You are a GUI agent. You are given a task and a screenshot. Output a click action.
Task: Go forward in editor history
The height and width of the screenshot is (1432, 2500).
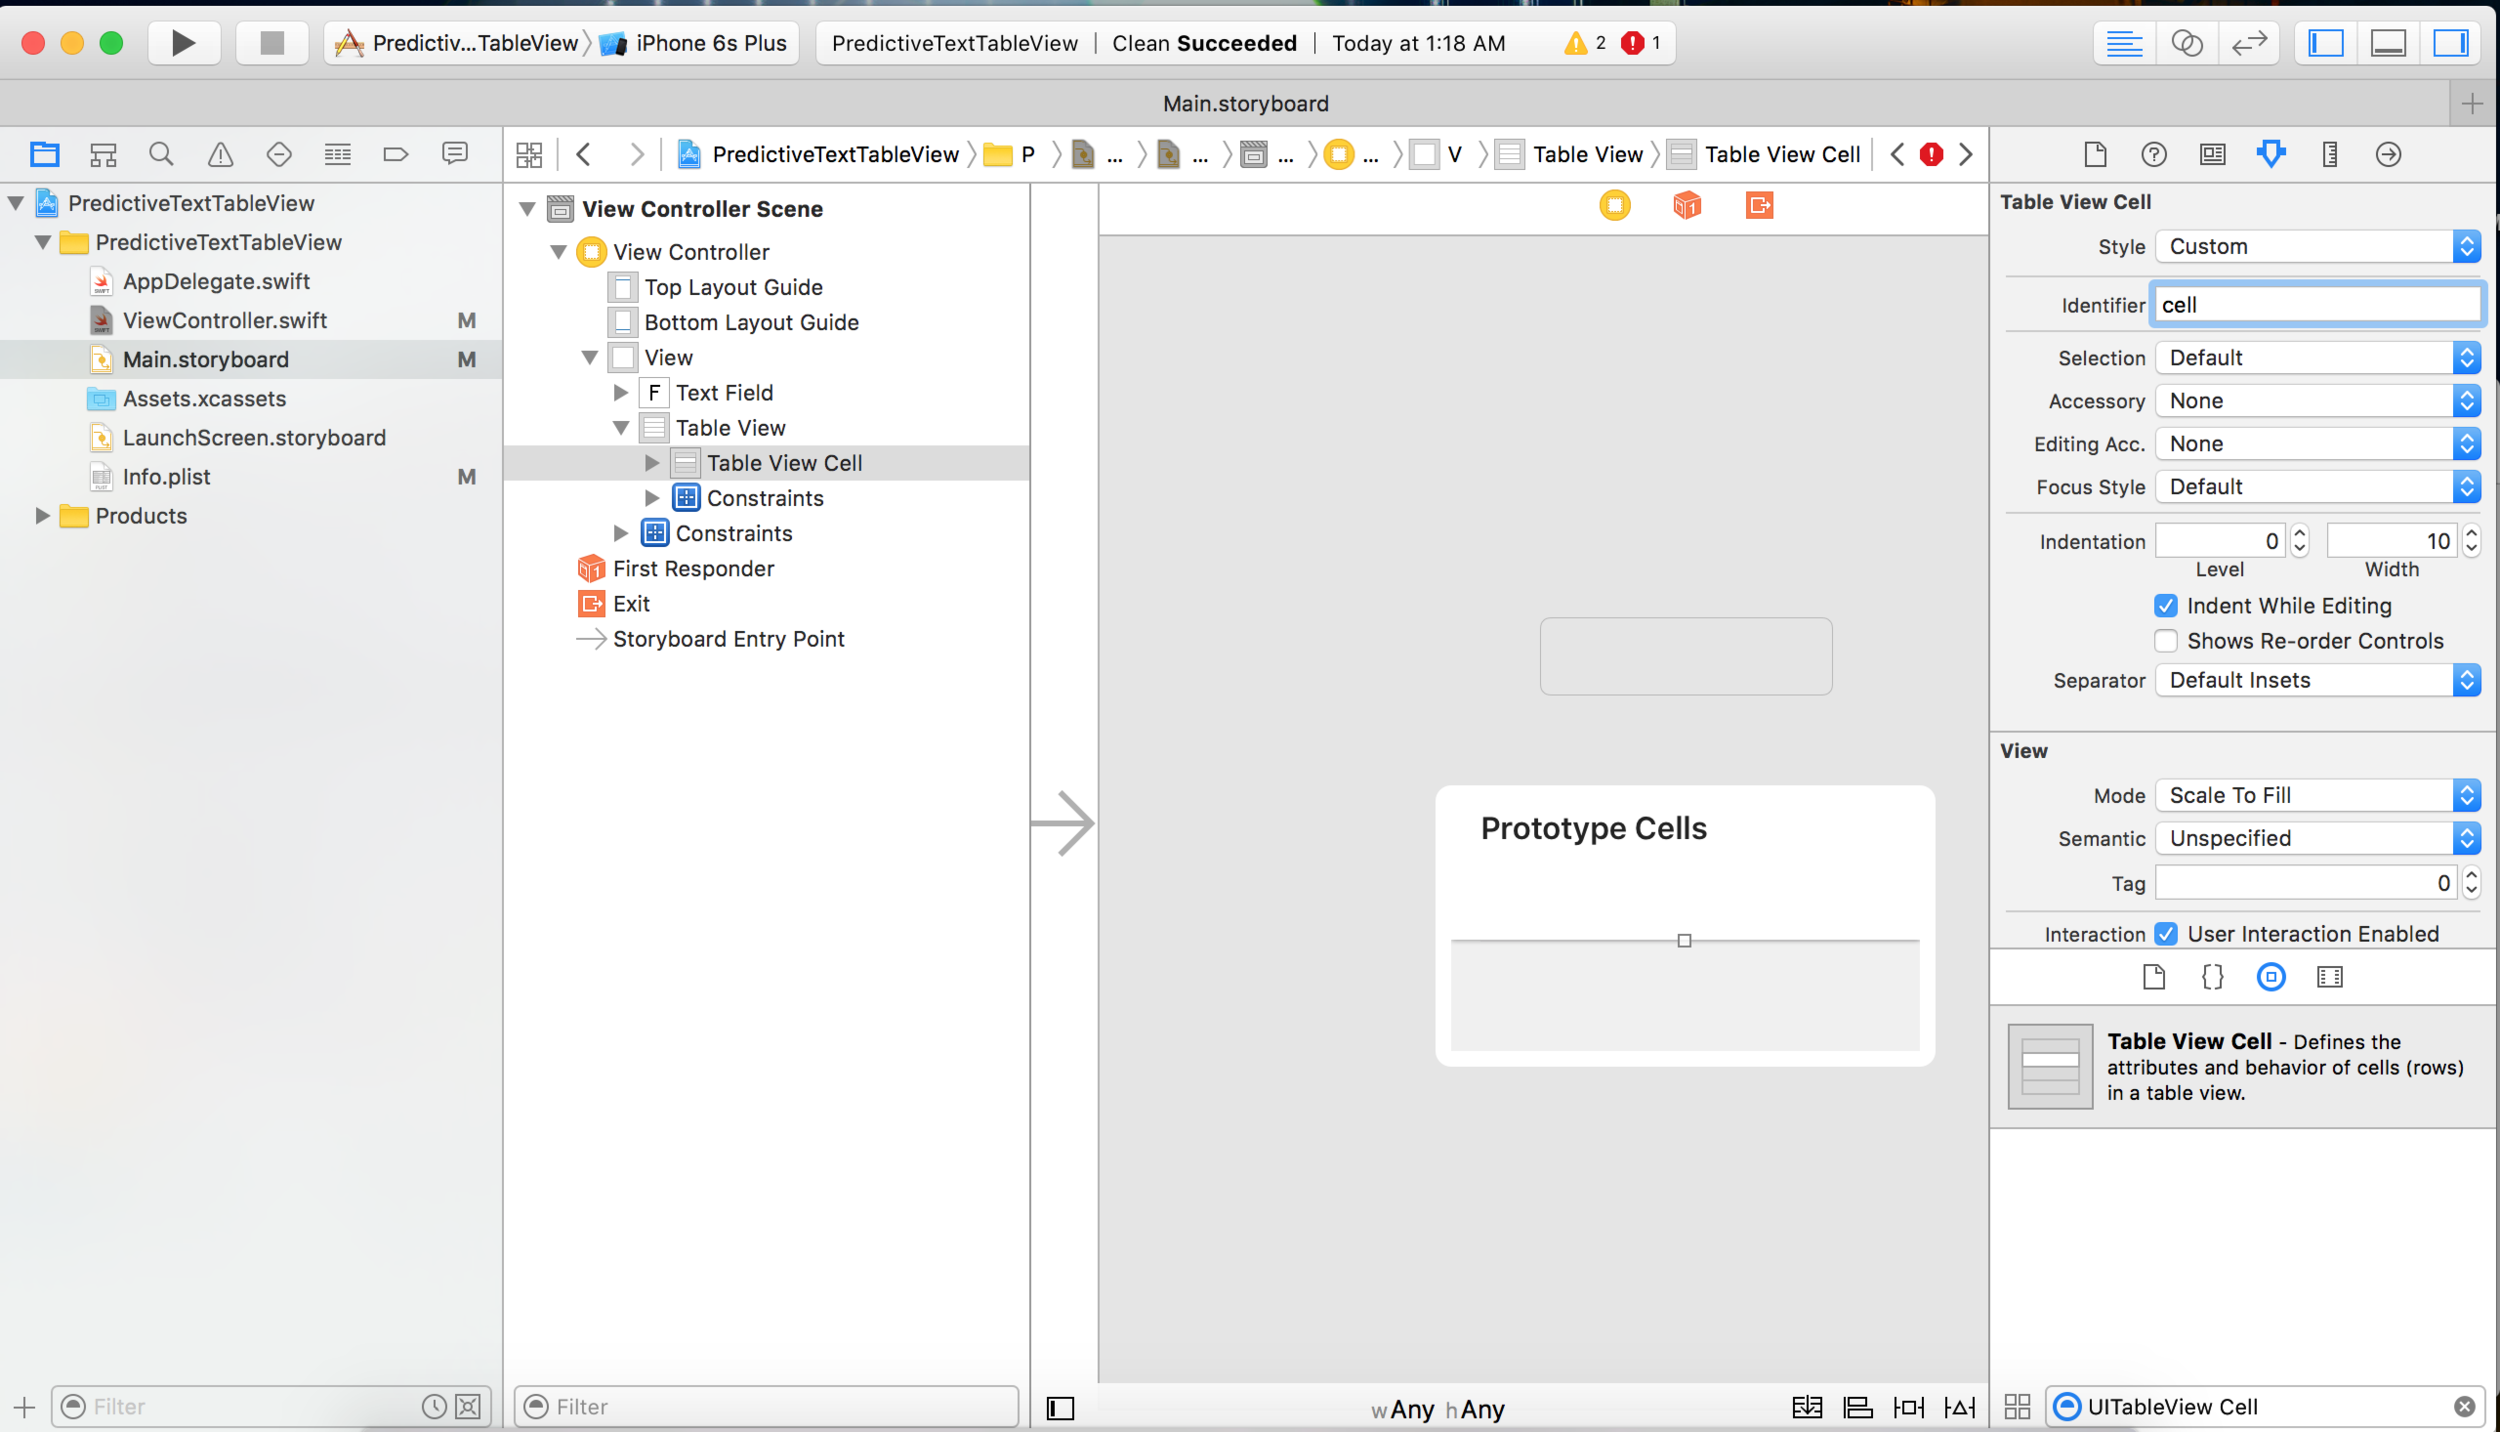(636, 154)
